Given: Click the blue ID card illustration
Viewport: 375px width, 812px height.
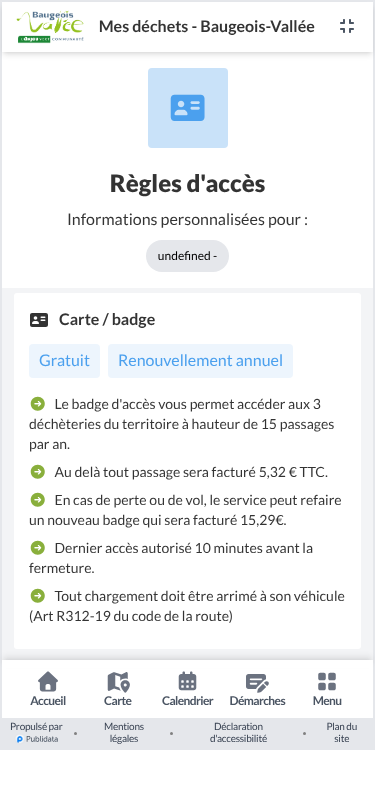Looking at the screenshot, I should (188, 108).
